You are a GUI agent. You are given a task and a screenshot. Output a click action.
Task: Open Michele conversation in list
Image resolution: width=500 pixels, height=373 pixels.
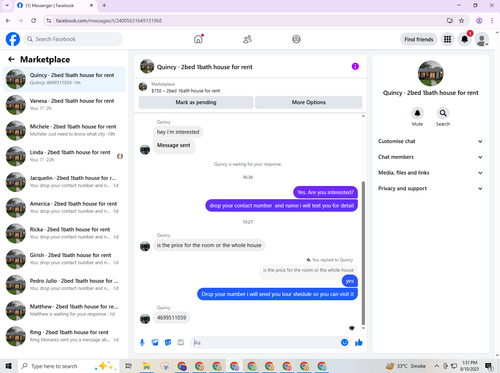[64, 130]
